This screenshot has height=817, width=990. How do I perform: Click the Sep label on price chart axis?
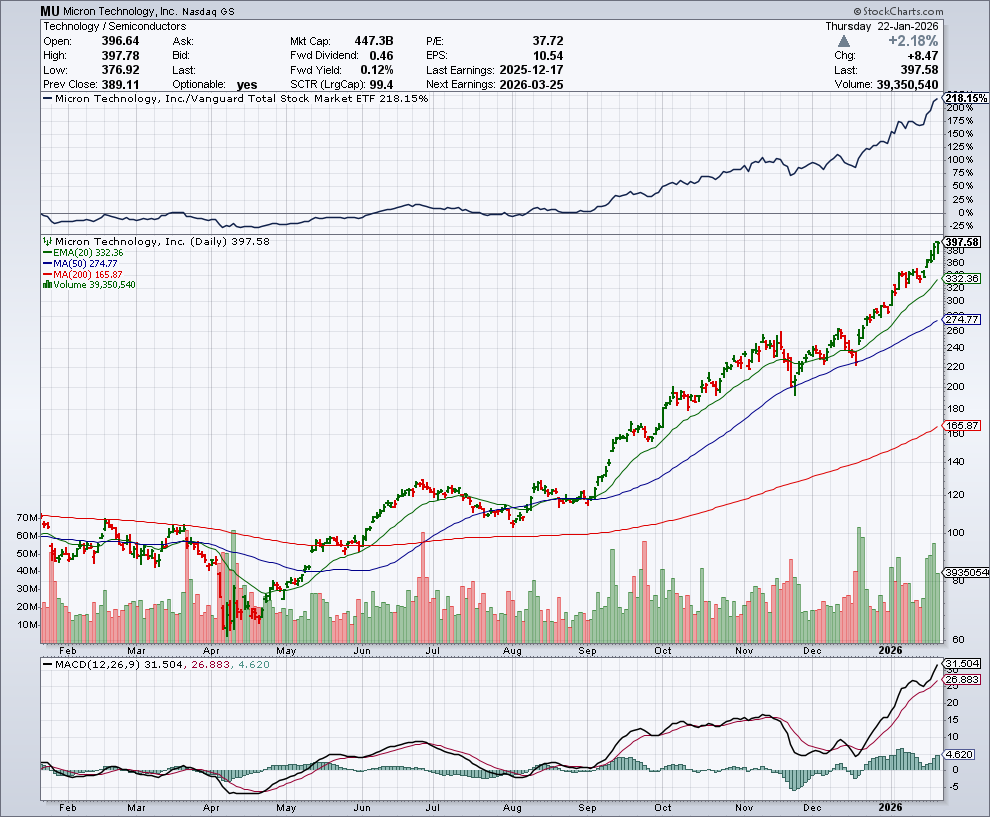587,650
